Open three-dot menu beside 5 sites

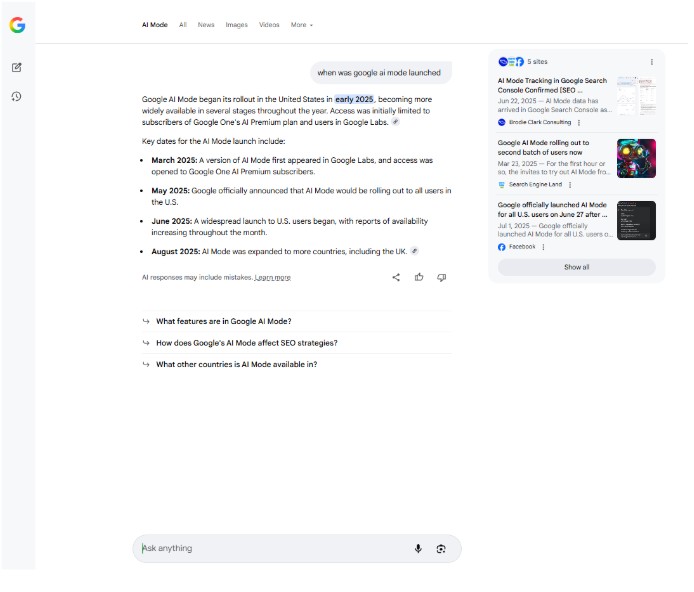tap(652, 62)
